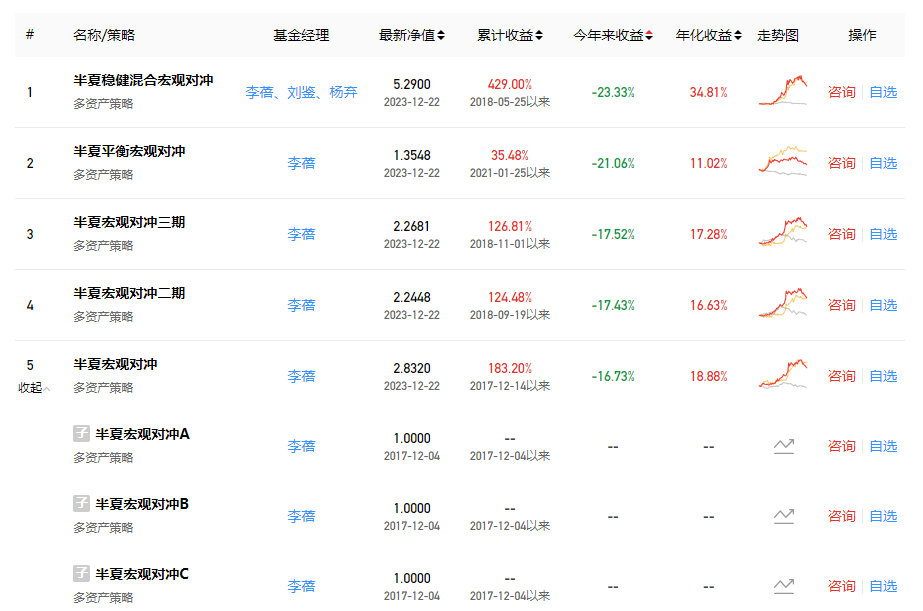
Task: Click the 子 badge of 半夏宏观对冲A
Action: coord(81,434)
